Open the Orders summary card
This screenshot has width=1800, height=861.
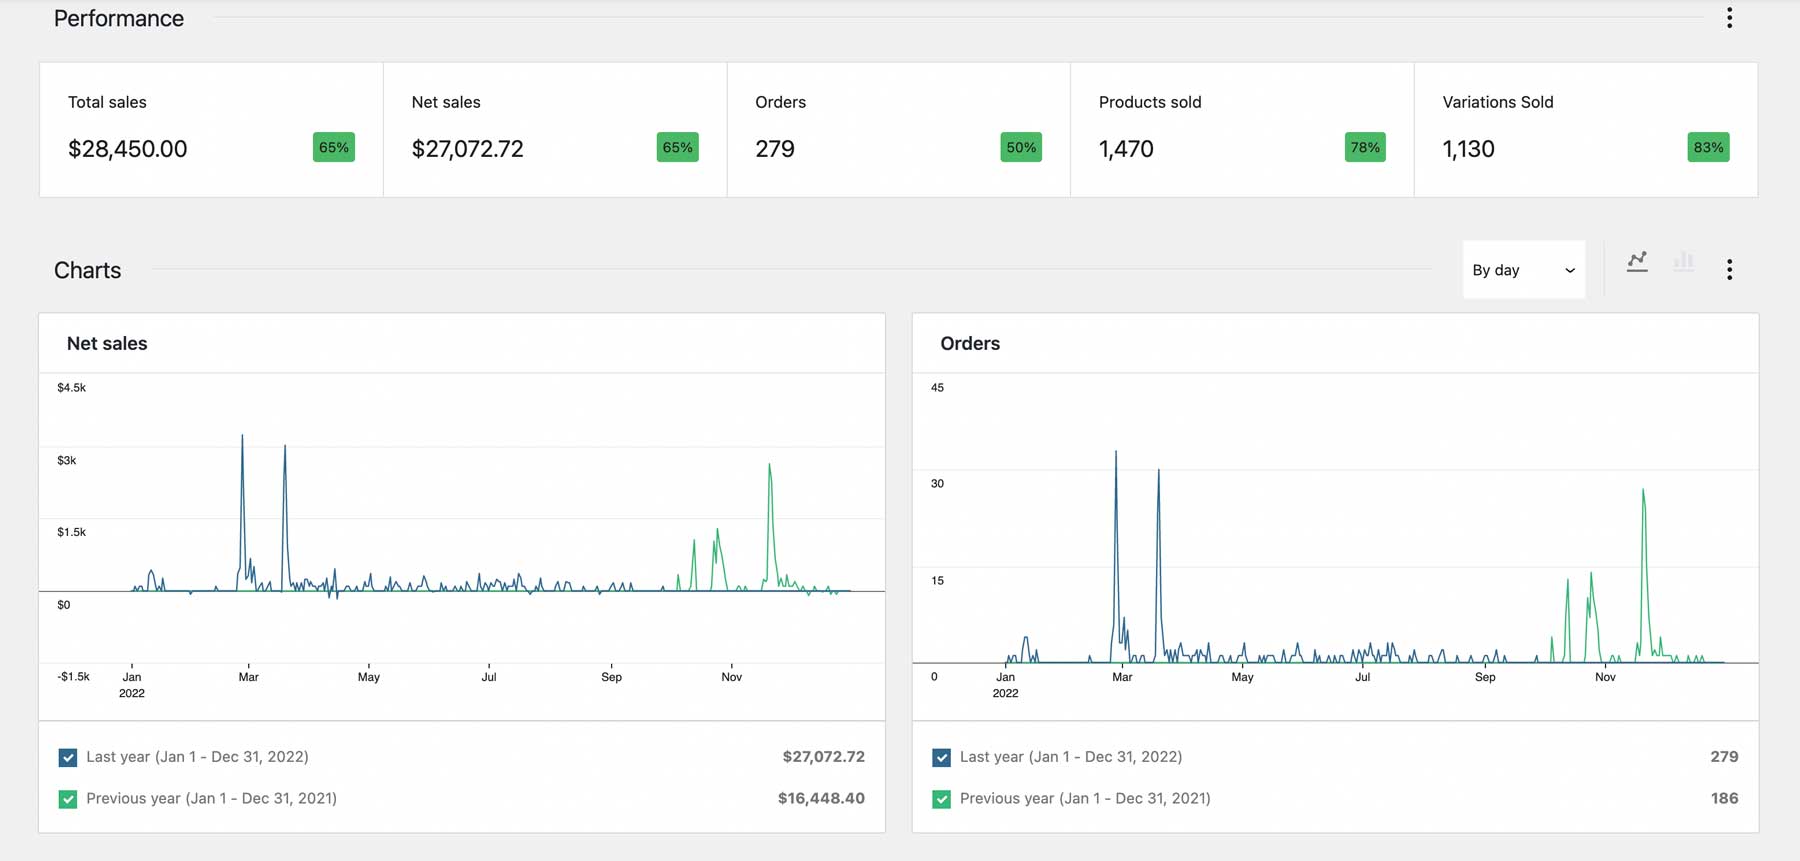click(x=898, y=130)
